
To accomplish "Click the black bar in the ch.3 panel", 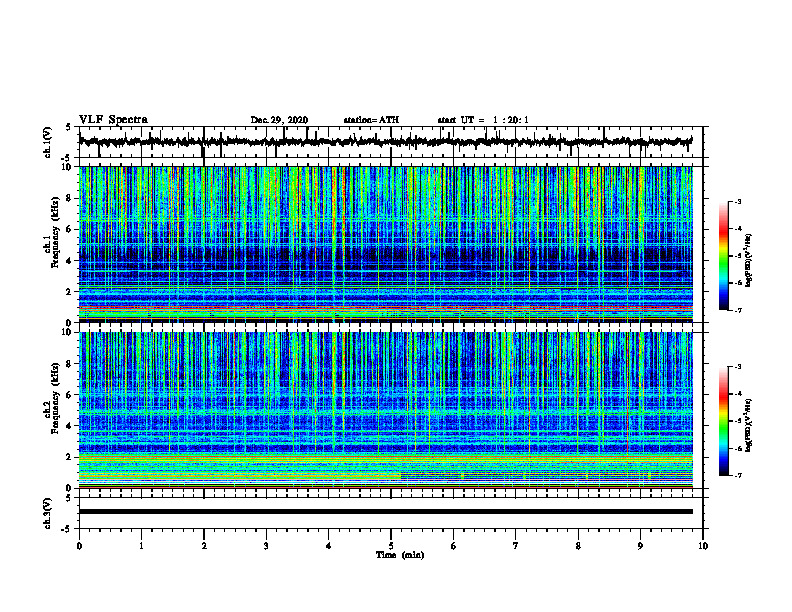I will coord(385,512).
